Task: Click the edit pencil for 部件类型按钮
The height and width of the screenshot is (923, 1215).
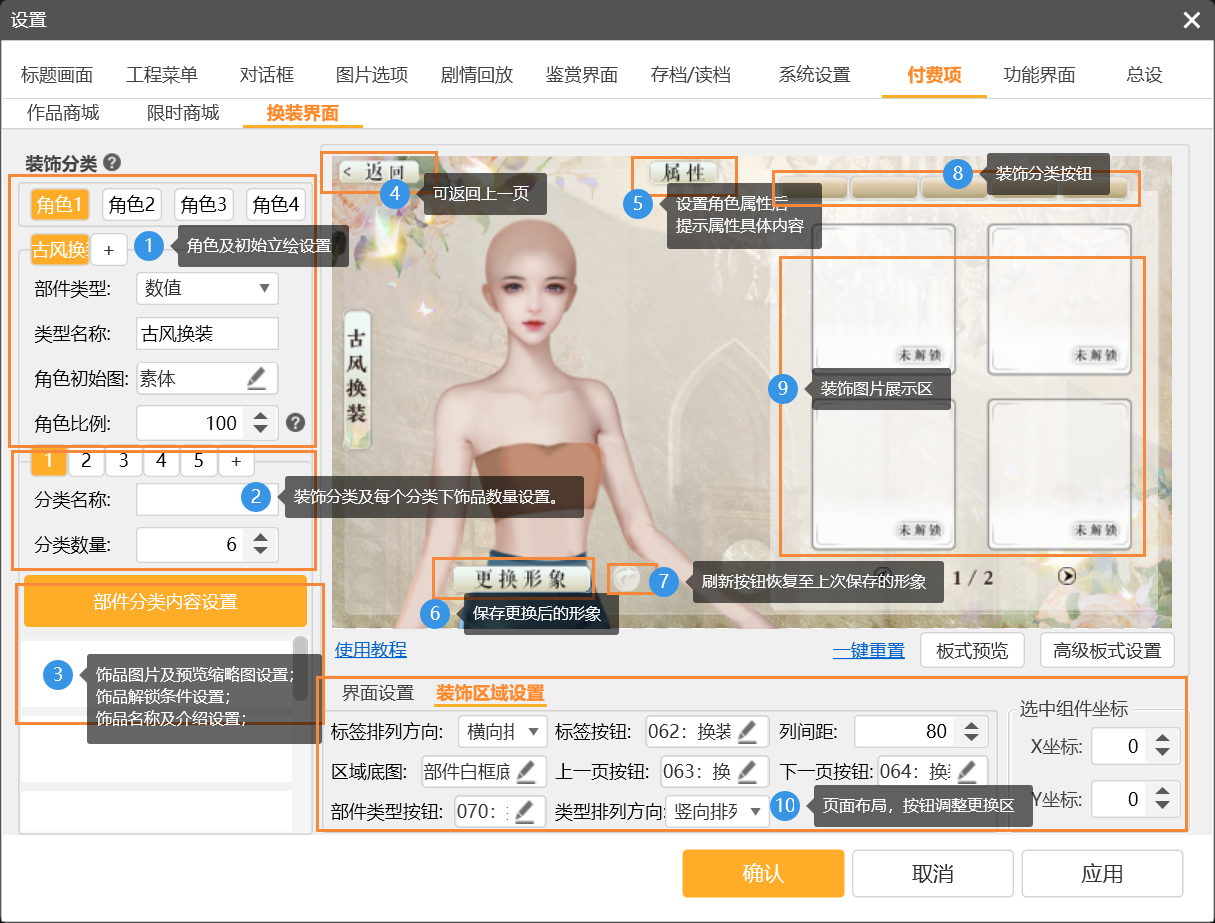Action: (x=525, y=810)
